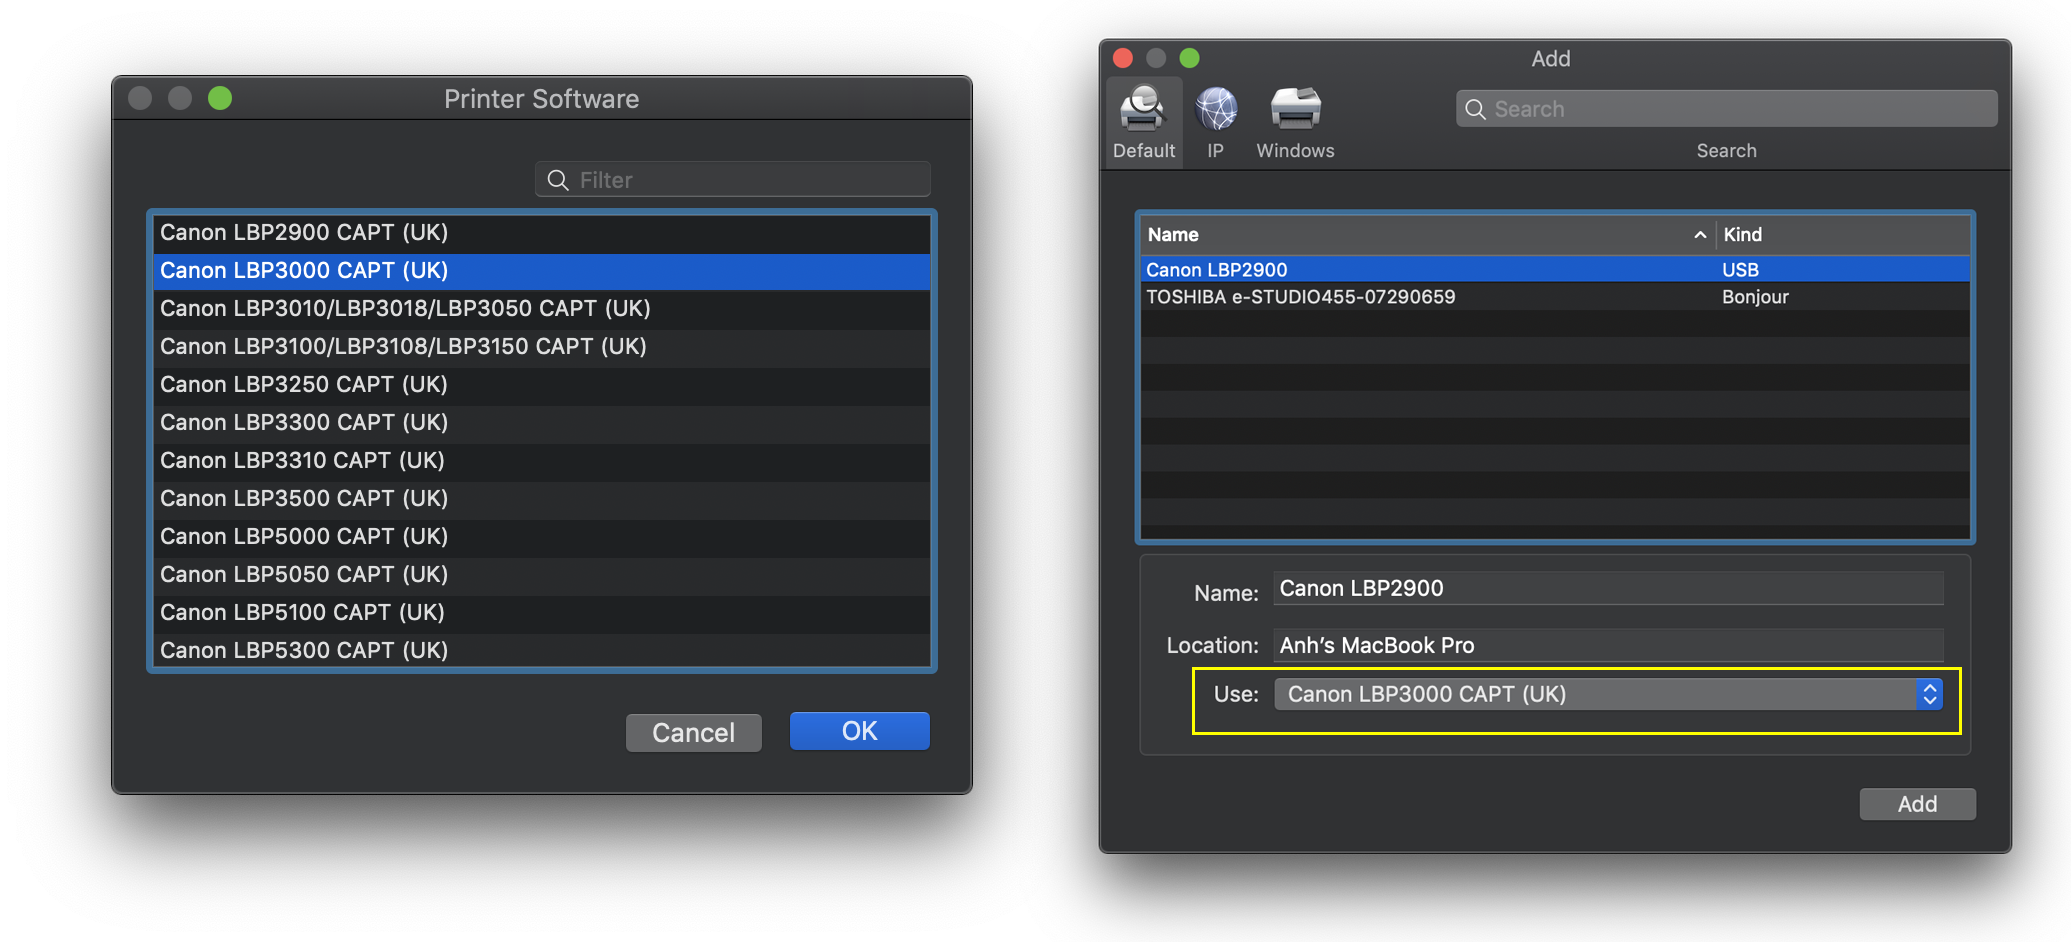Select TOSHIBA e-STUDIO455 Bonjour printer
The height and width of the screenshot is (942, 2071).
click(1300, 297)
